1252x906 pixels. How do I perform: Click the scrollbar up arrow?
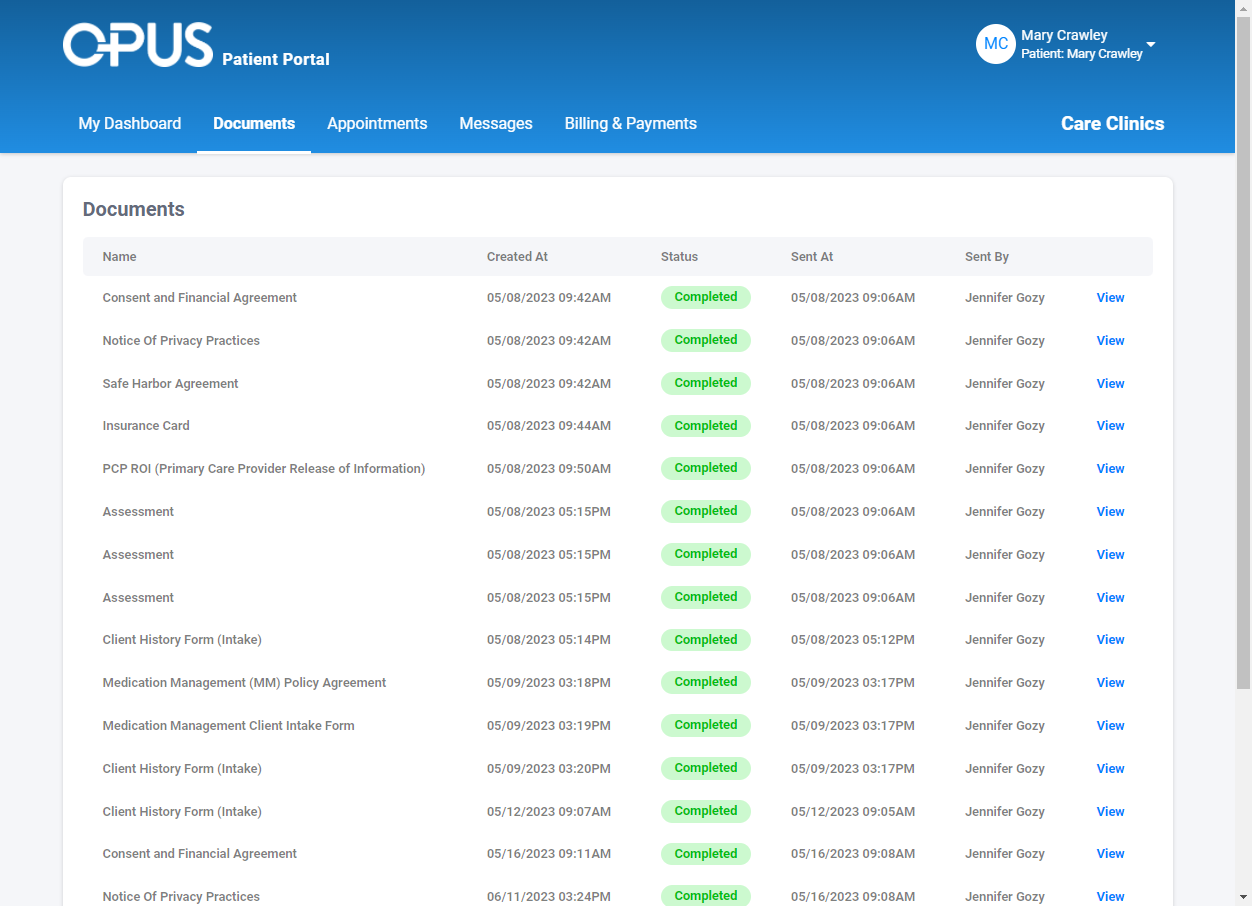tap(1244, 8)
